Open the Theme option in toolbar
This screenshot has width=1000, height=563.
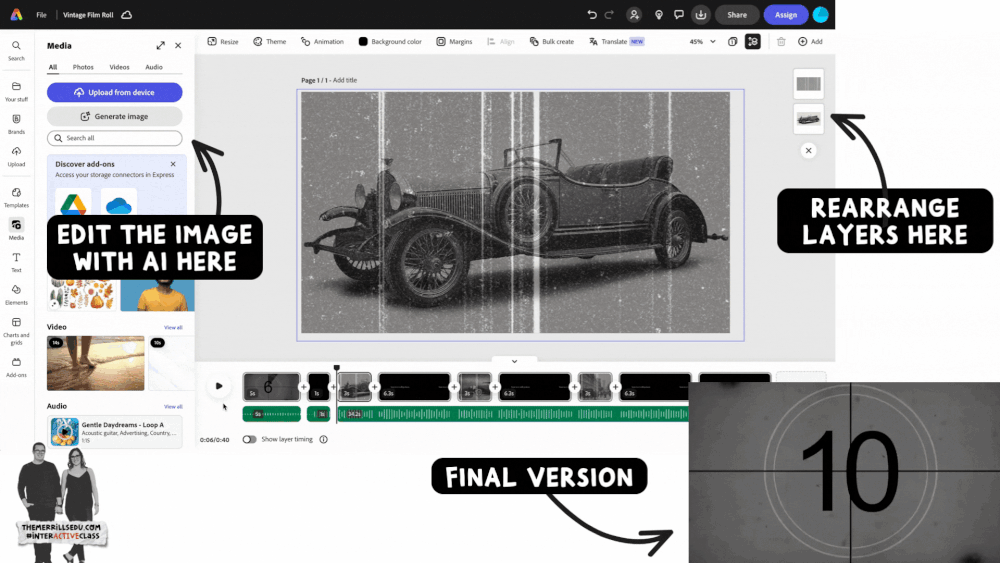tap(269, 41)
